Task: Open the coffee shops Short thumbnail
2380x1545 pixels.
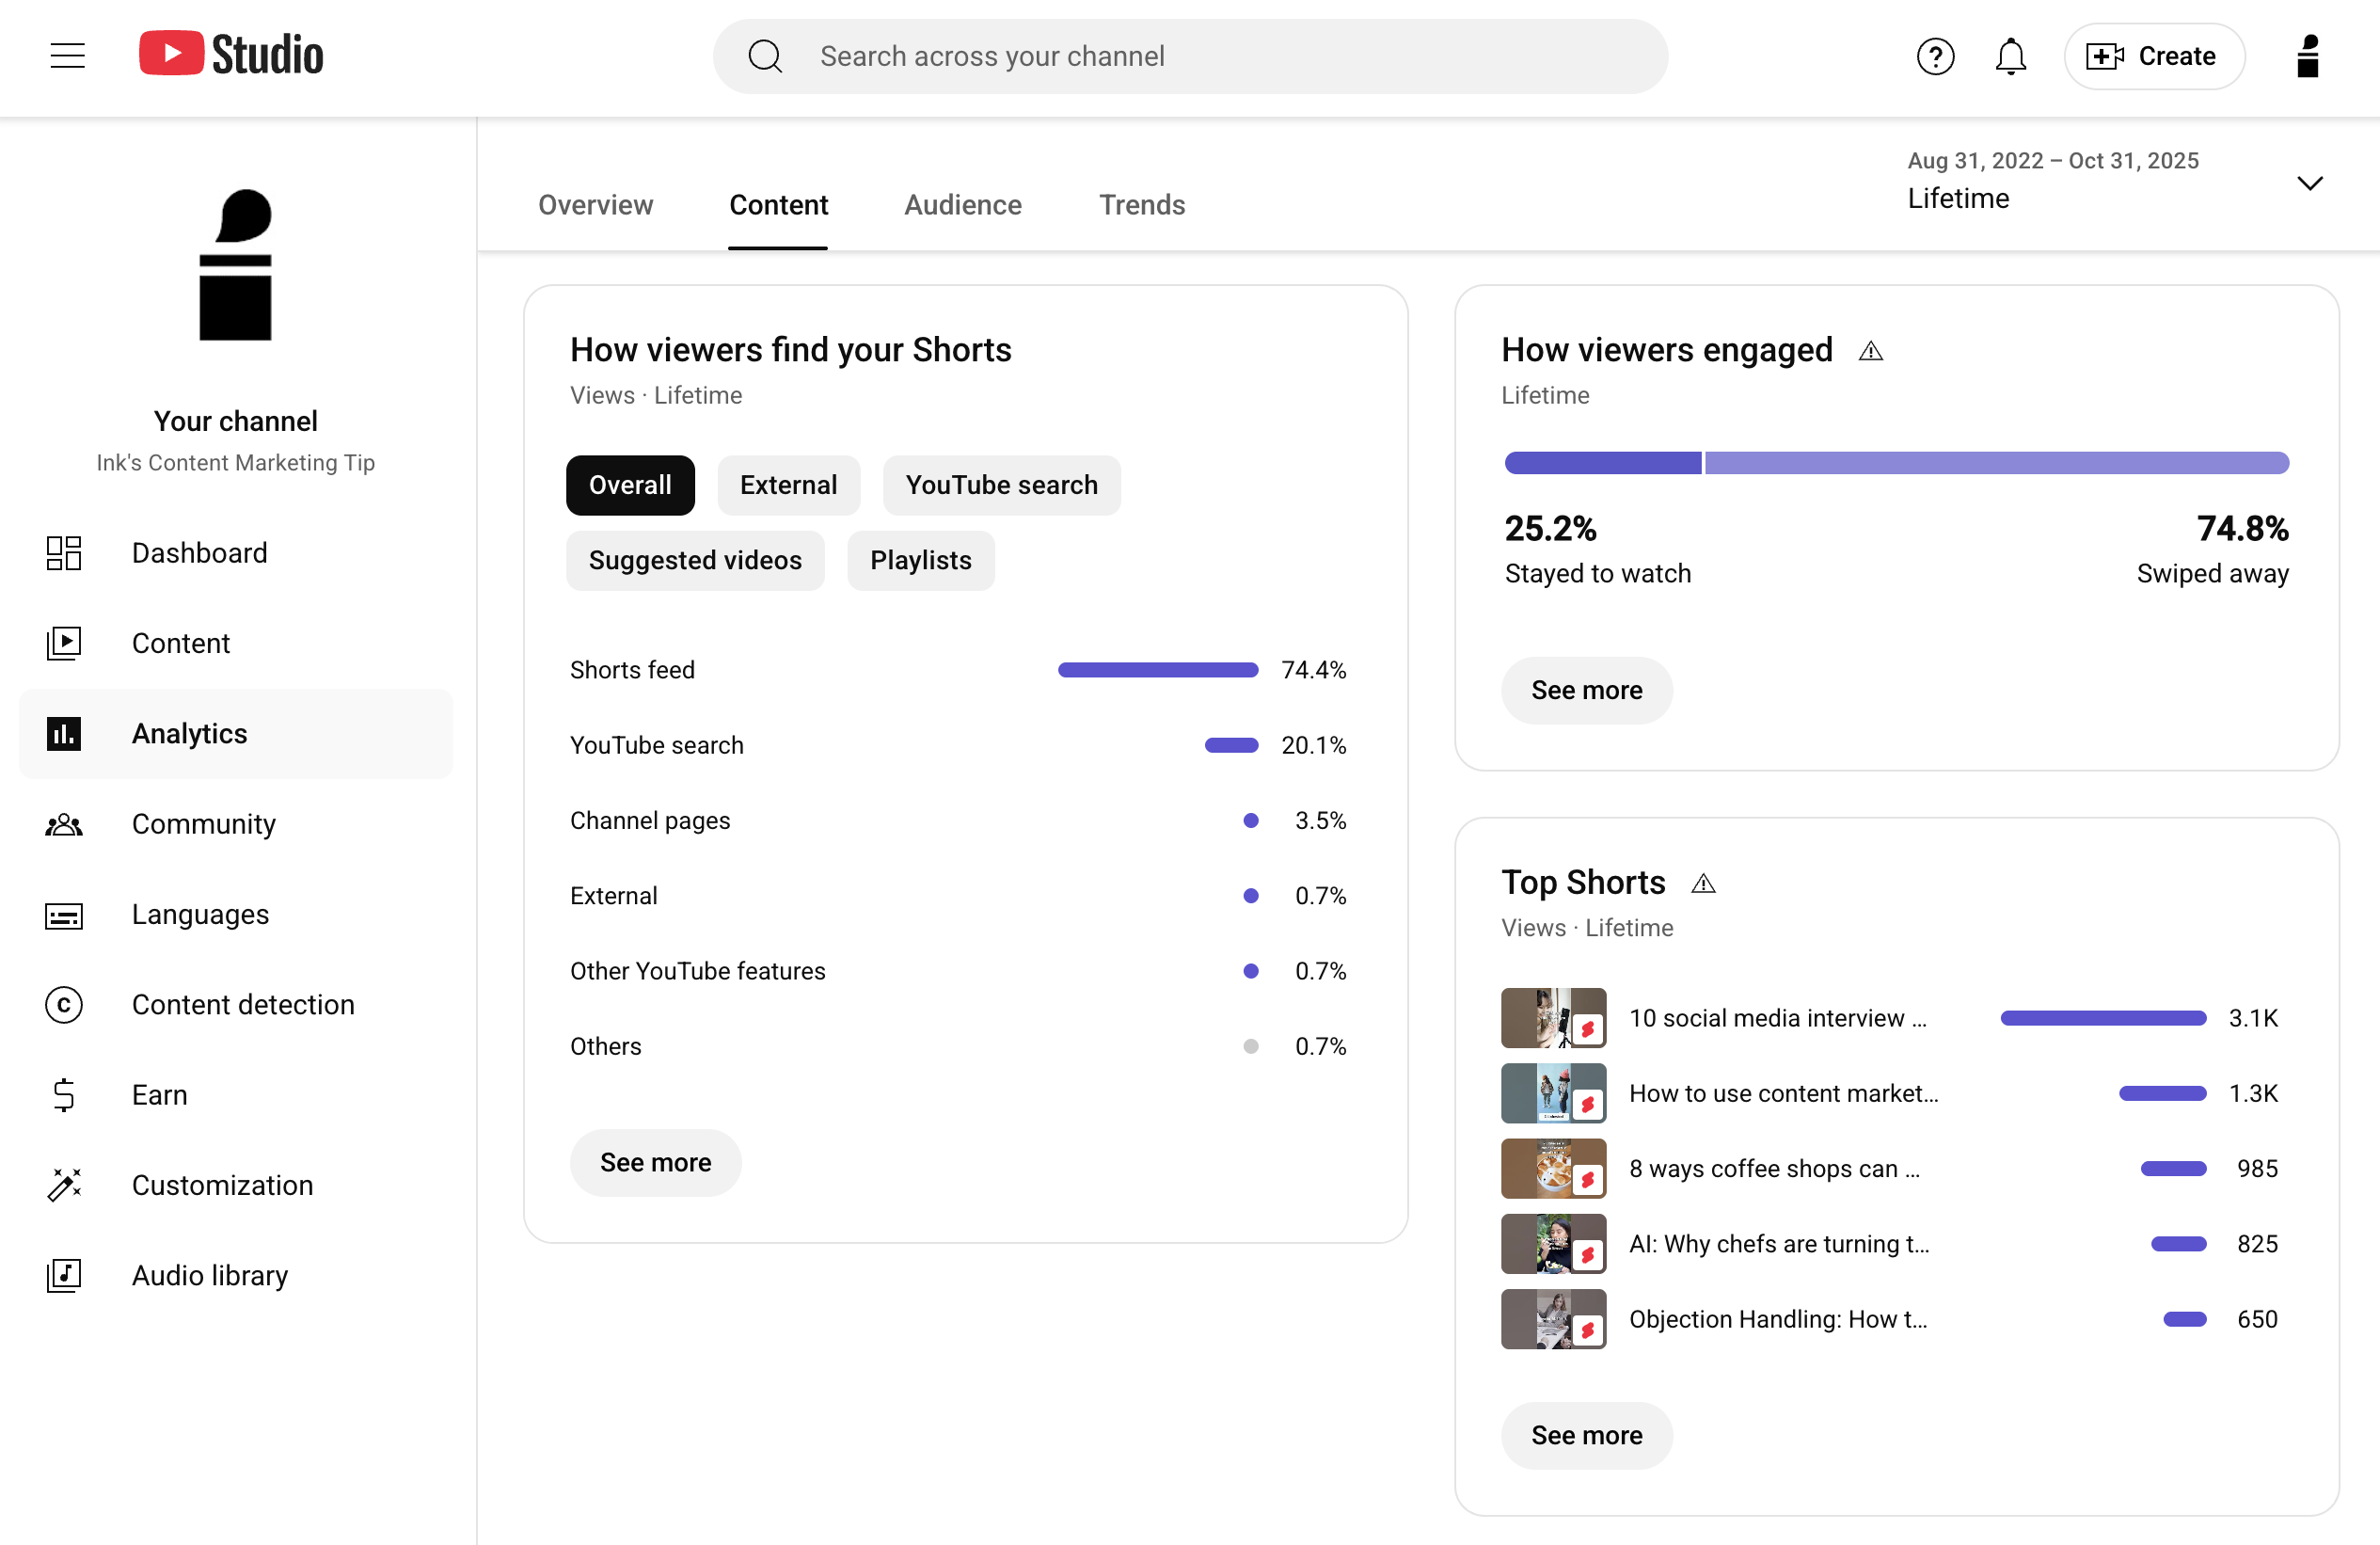Action: point(1553,1168)
